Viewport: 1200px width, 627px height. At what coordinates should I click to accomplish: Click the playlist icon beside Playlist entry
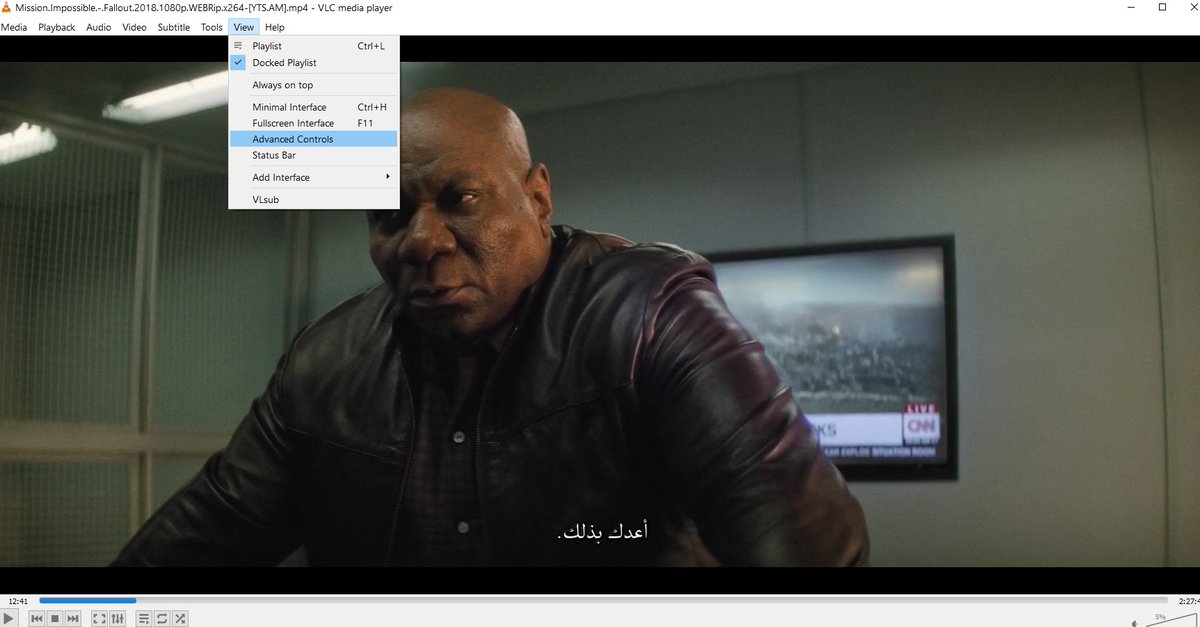238,46
